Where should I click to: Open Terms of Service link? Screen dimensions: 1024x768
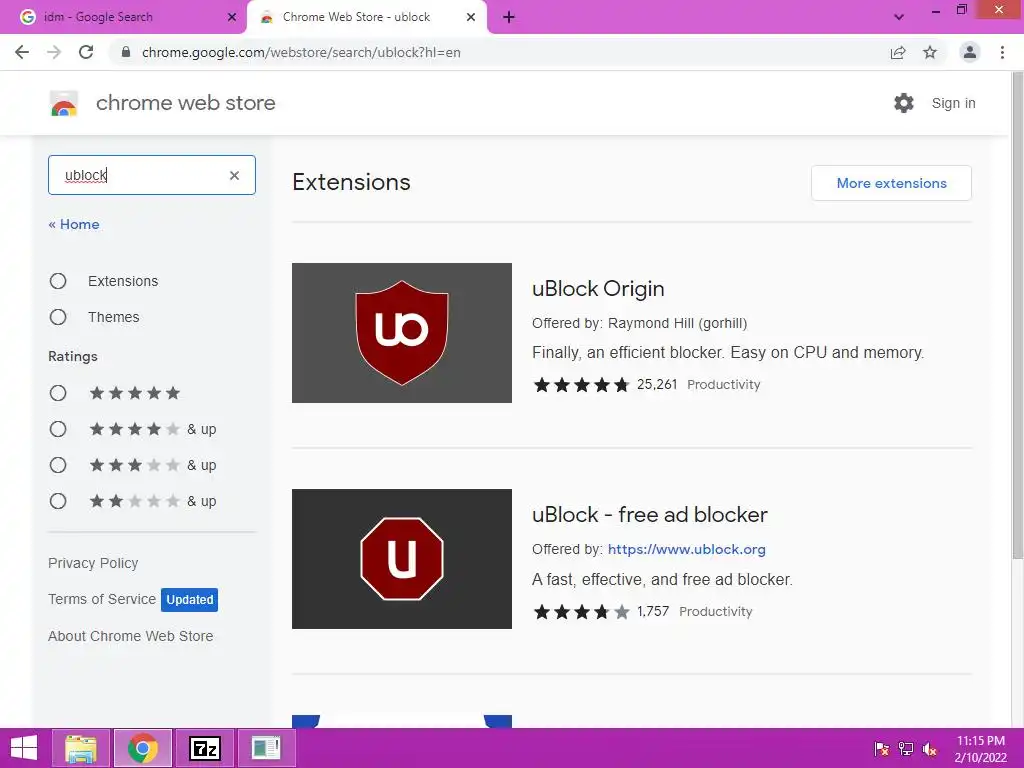click(x=102, y=599)
